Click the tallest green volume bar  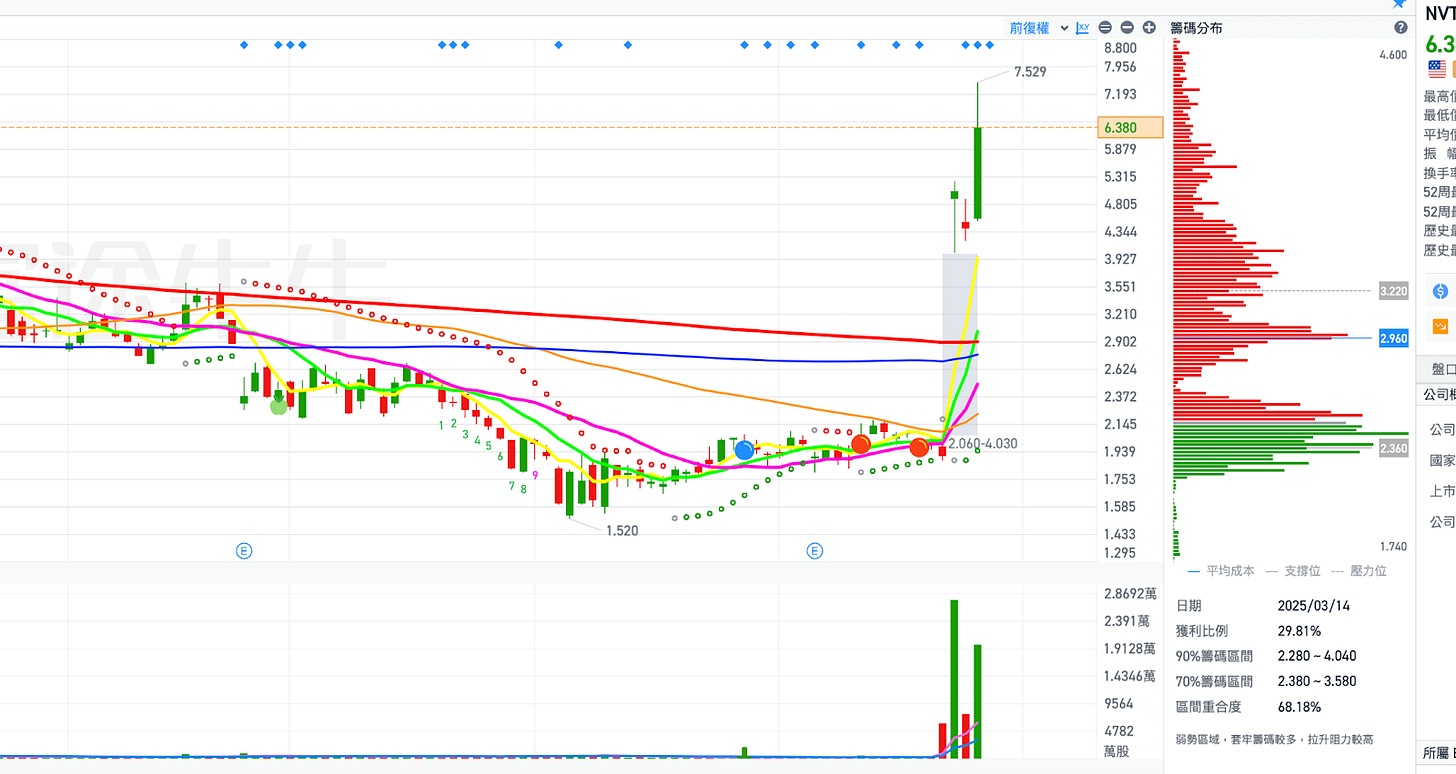click(954, 679)
